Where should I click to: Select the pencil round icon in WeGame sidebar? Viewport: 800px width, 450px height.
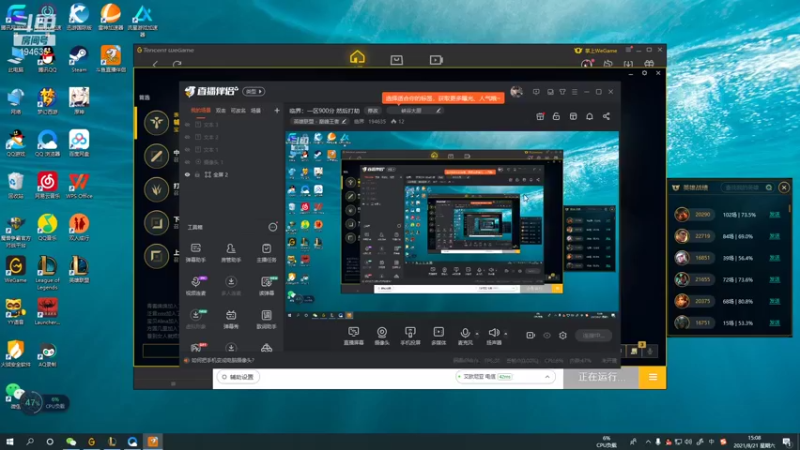[156, 156]
